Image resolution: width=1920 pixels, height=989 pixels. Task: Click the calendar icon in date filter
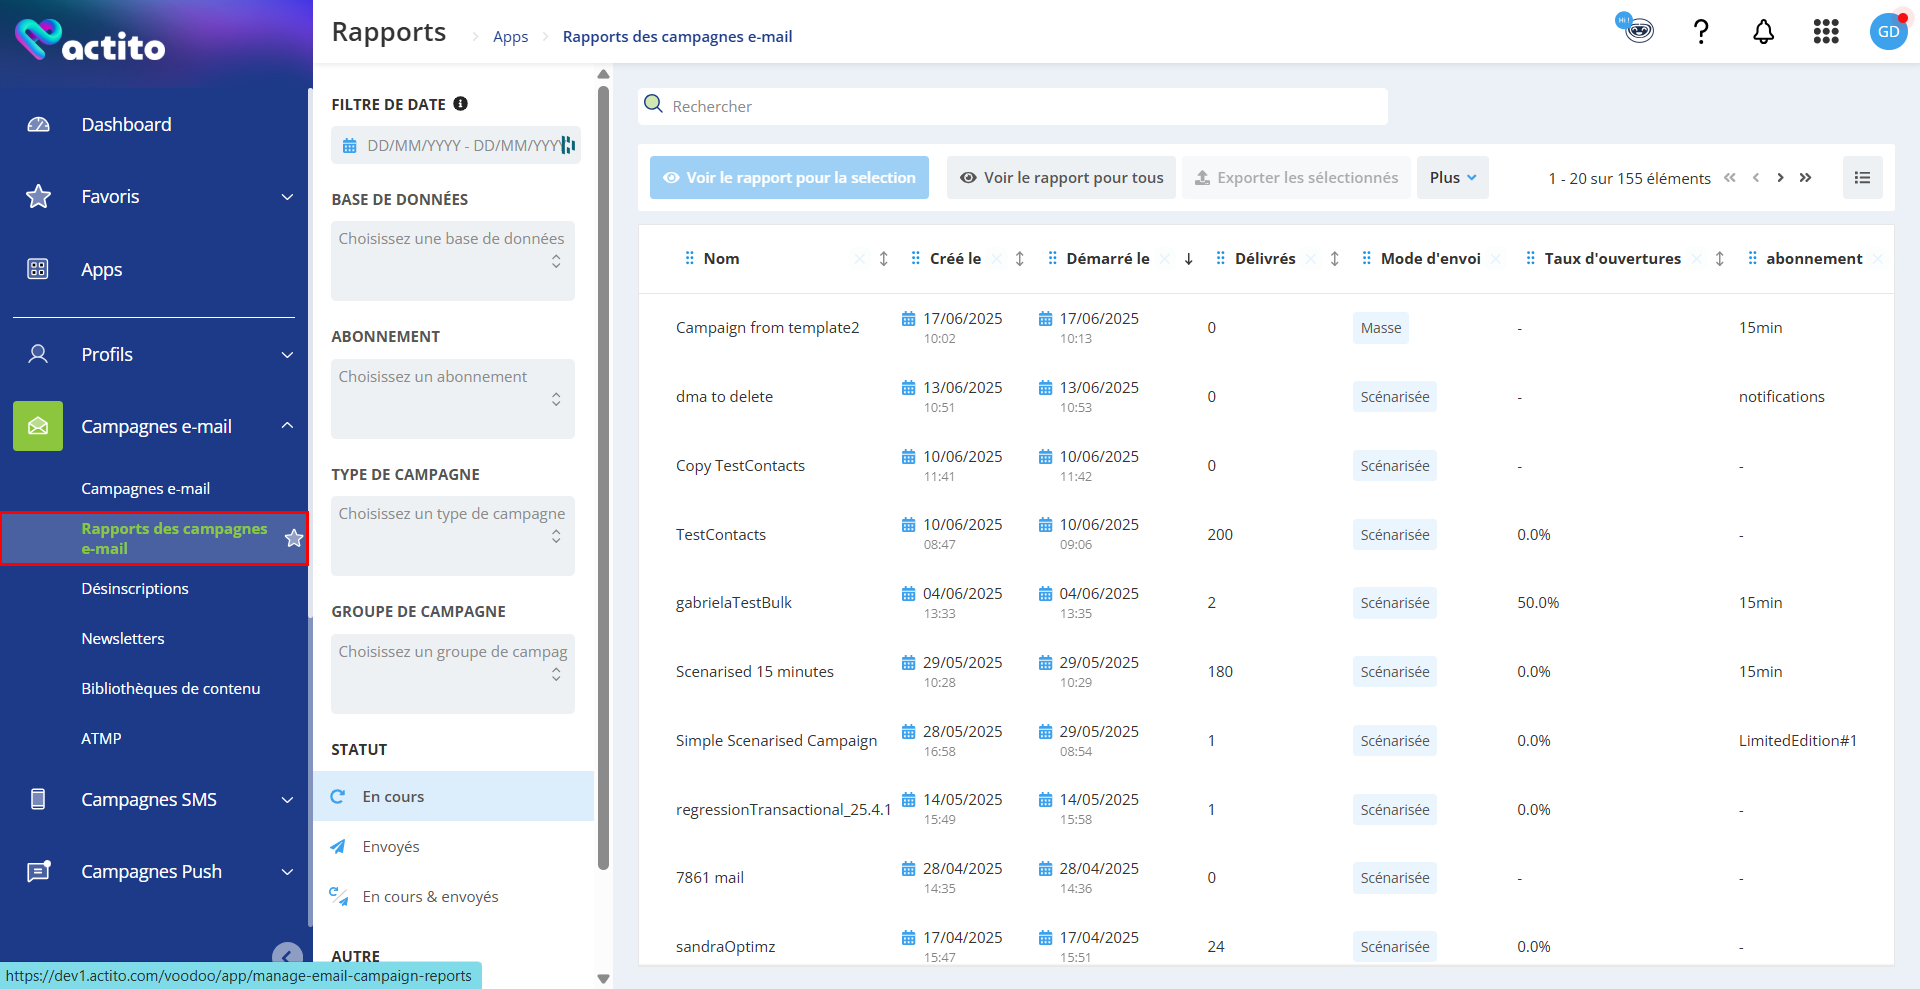point(349,146)
